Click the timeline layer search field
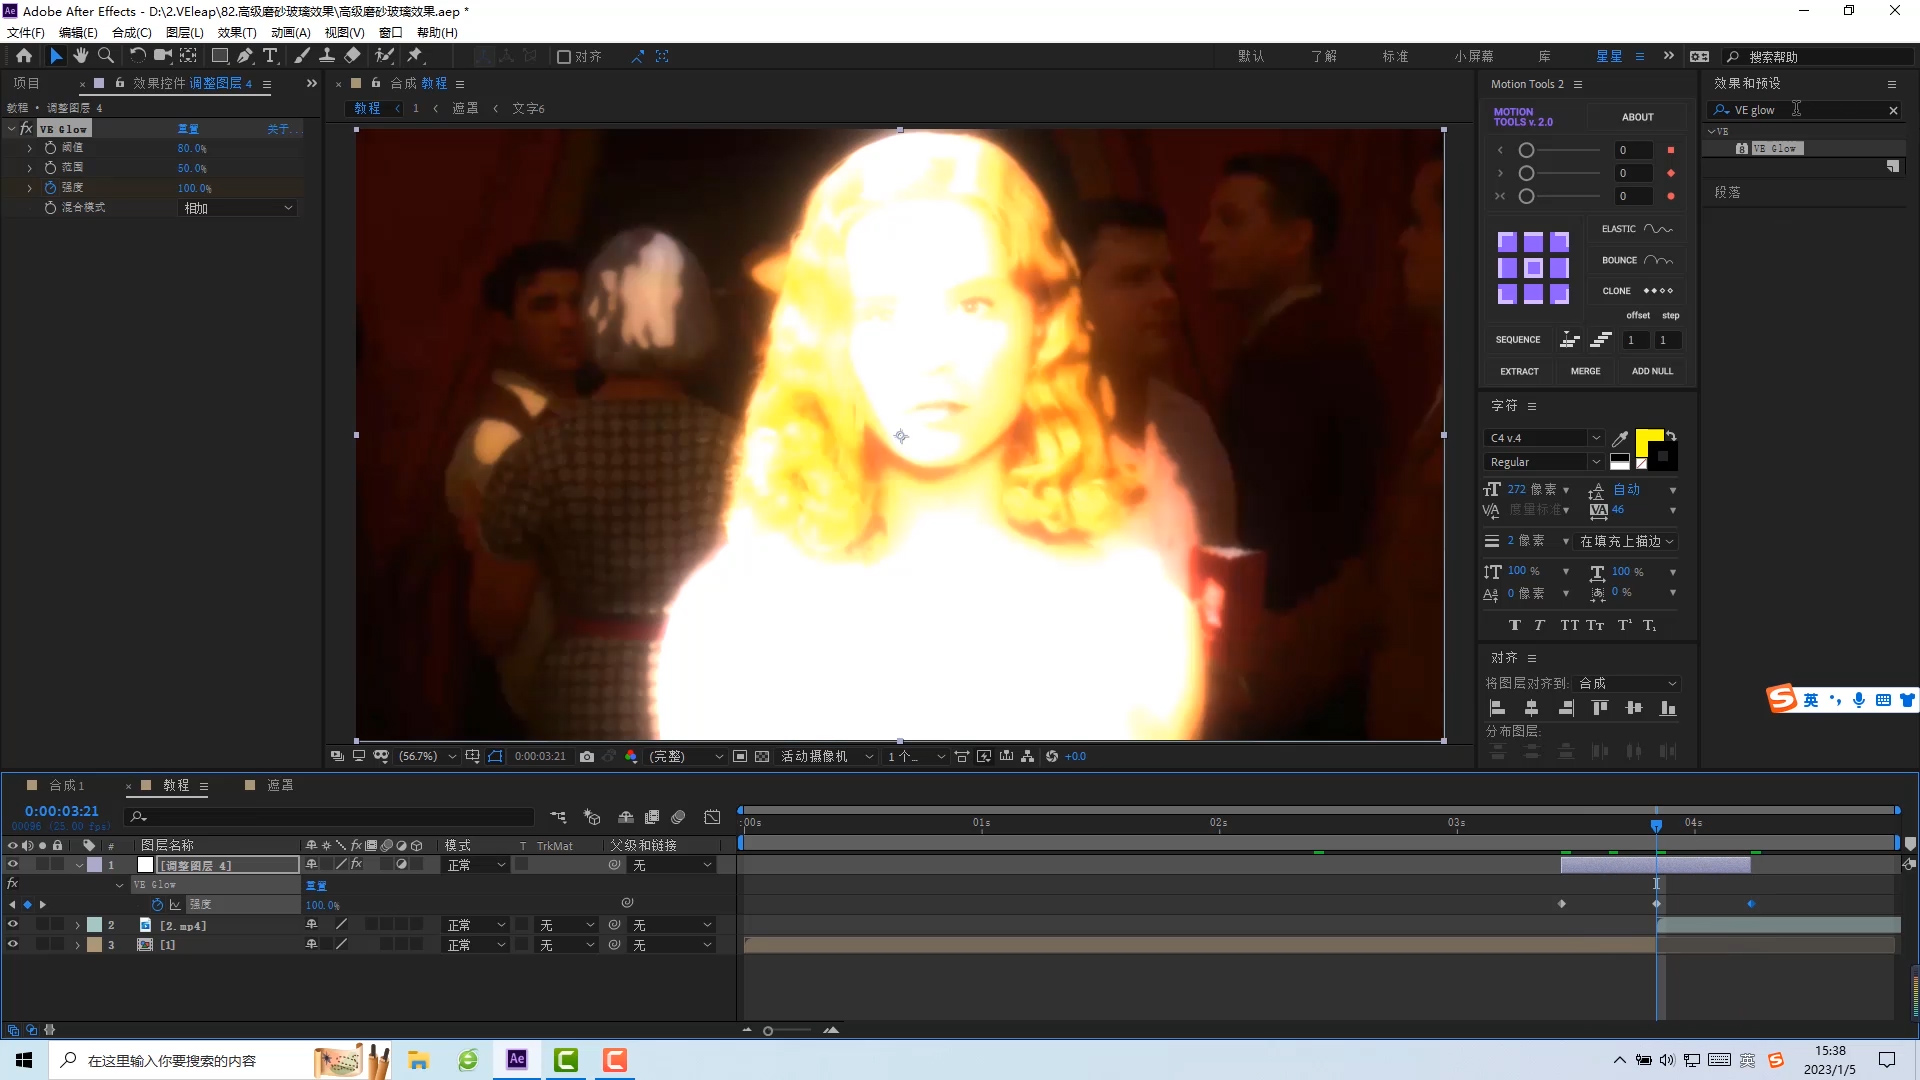 pos(330,817)
